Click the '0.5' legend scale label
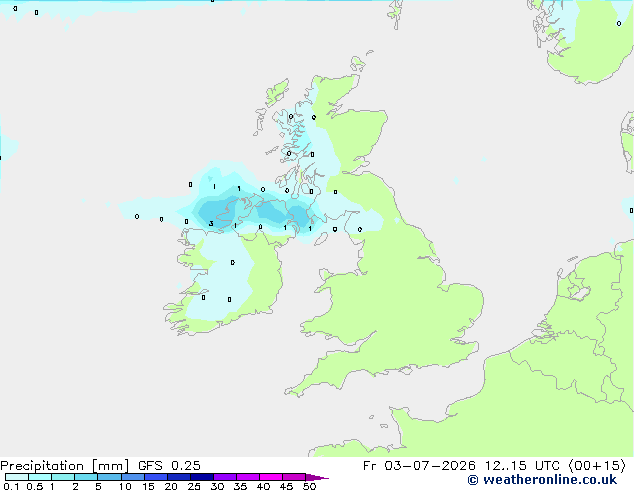 click(35, 486)
